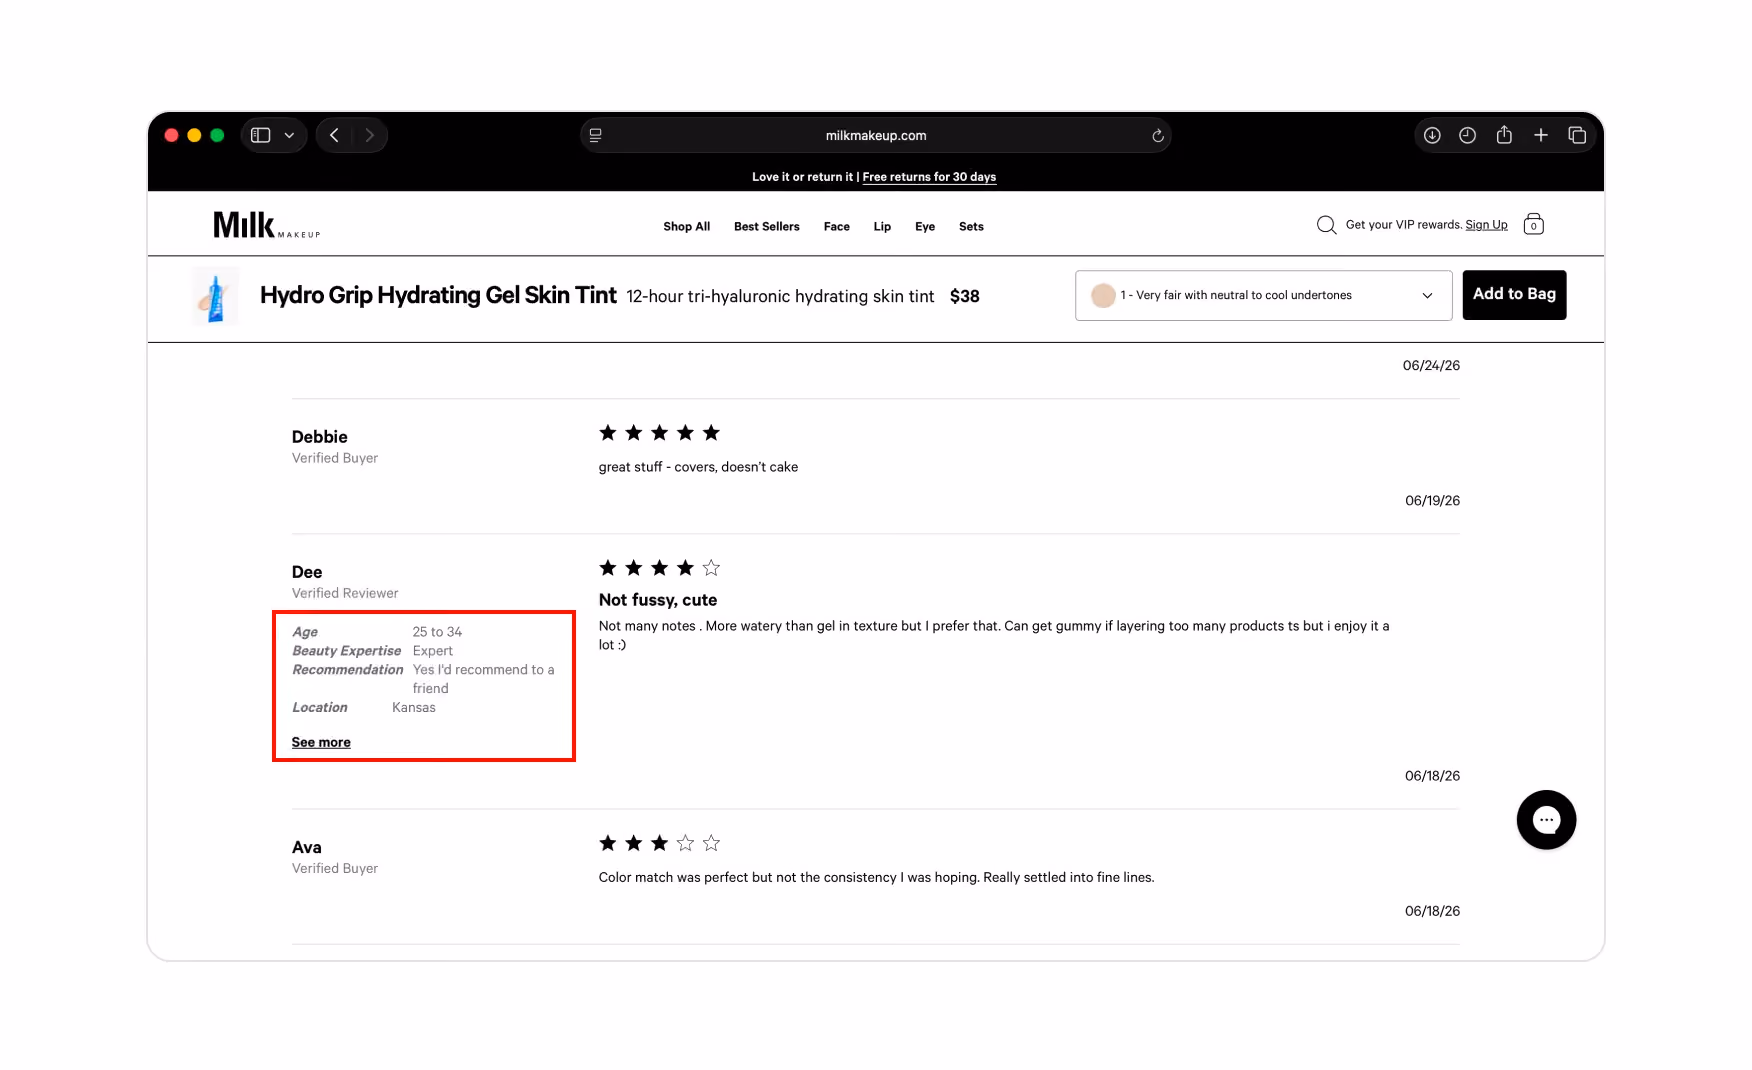Screen dimensions: 1752x1070
Task: Click the 'Not fussy, cute' review title
Action: coord(658,600)
